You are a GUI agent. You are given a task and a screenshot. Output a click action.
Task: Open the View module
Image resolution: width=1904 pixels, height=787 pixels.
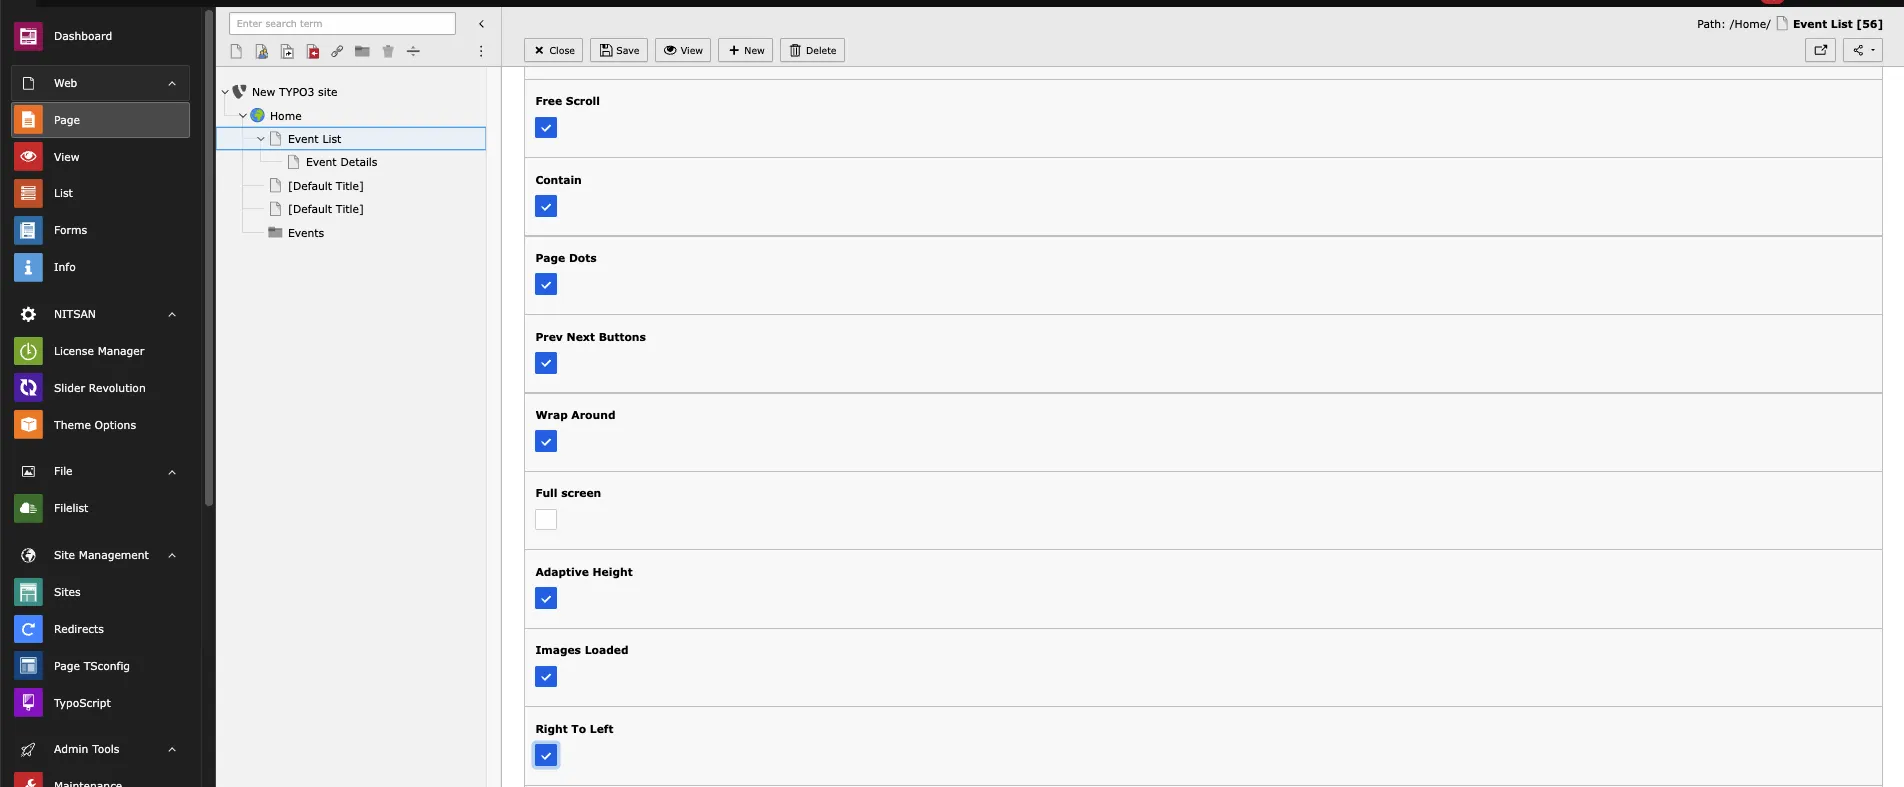point(100,157)
